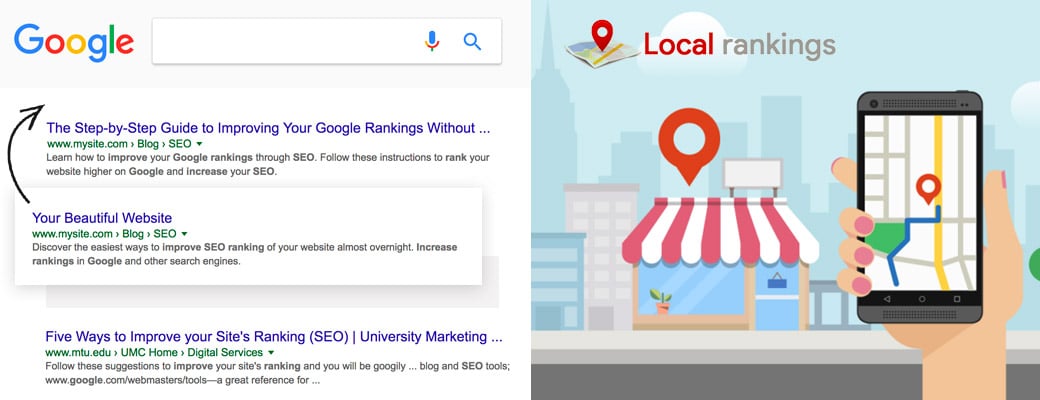Click the curved upward arrow graphic
The height and width of the screenshot is (400, 1040).
tap(24, 153)
